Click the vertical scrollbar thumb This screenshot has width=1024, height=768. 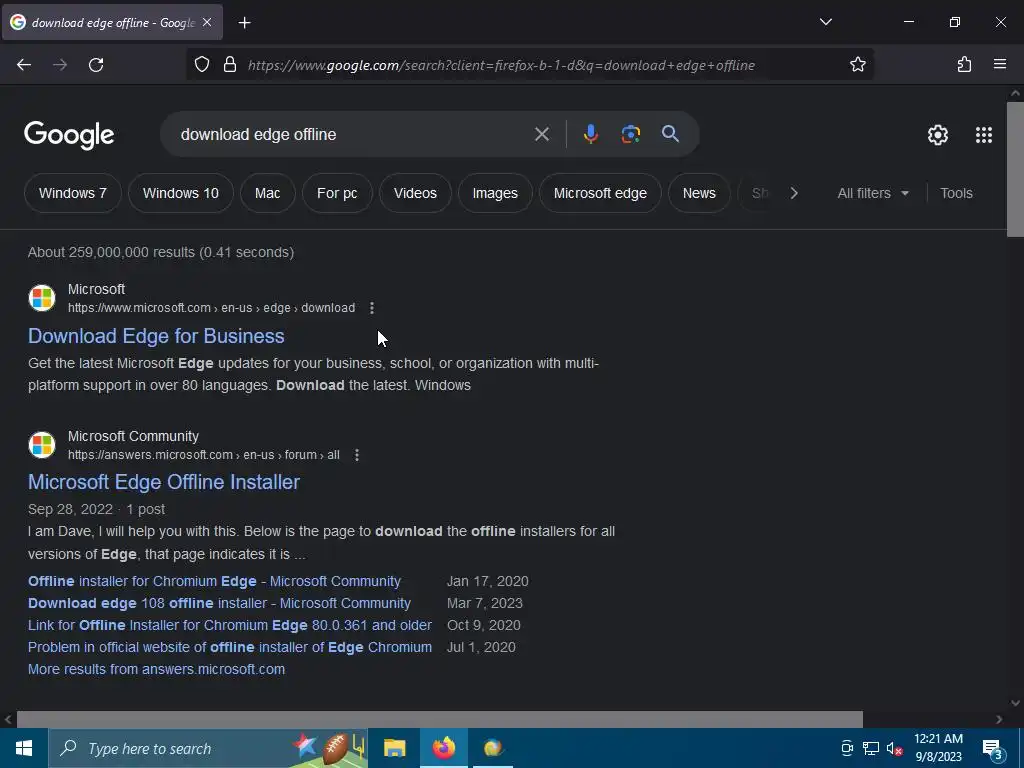pyautogui.click(x=1015, y=169)
